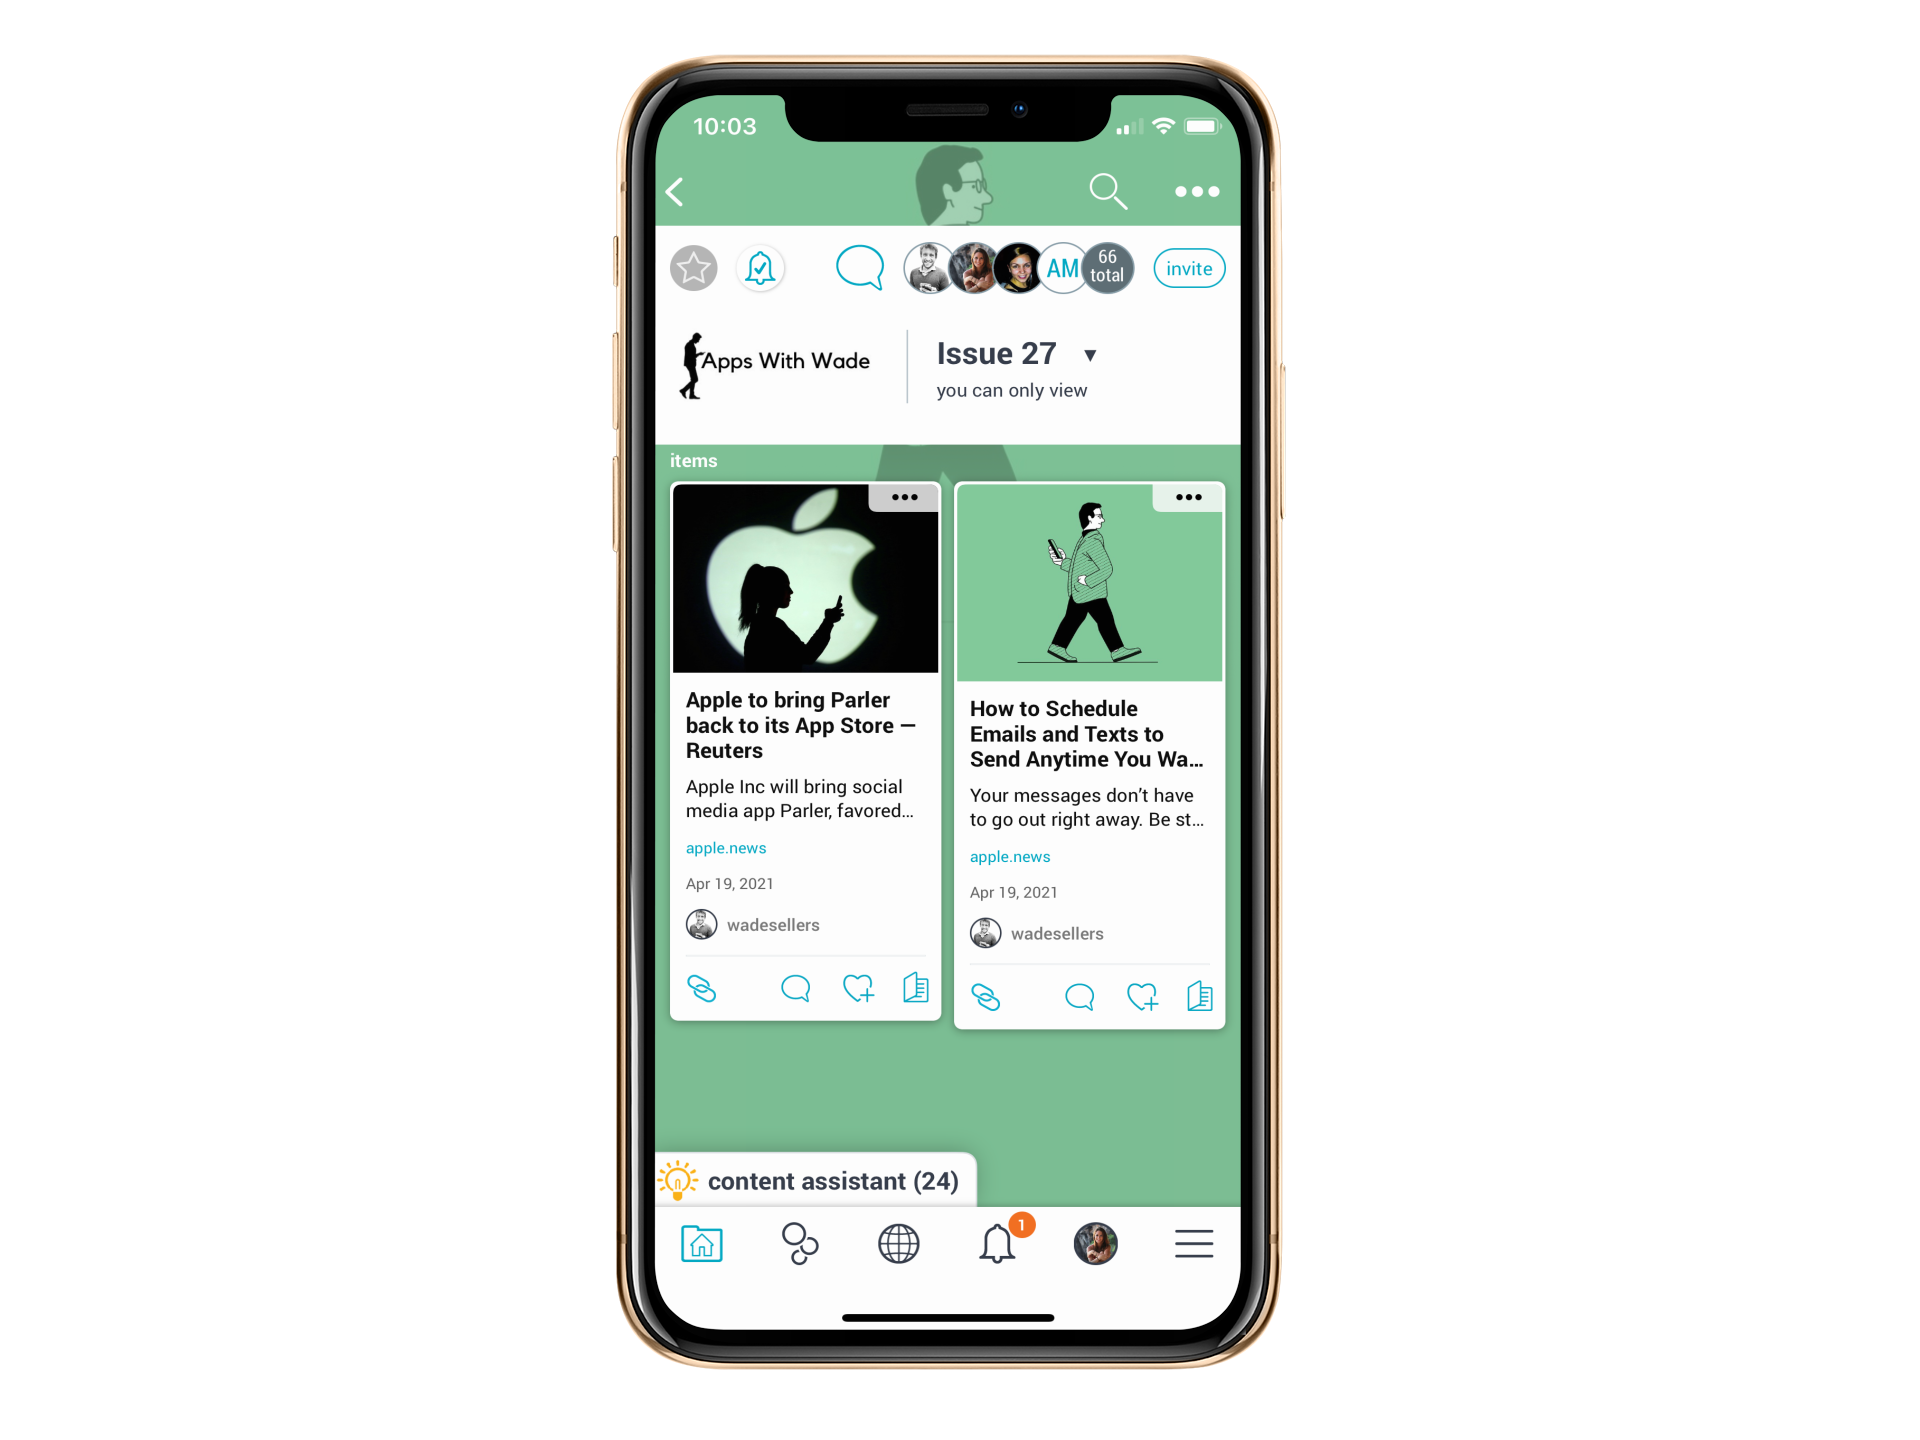Screen dimensions: 1920x1440
Task: Tap the Invite button for collaborators
Action: 1188,269
